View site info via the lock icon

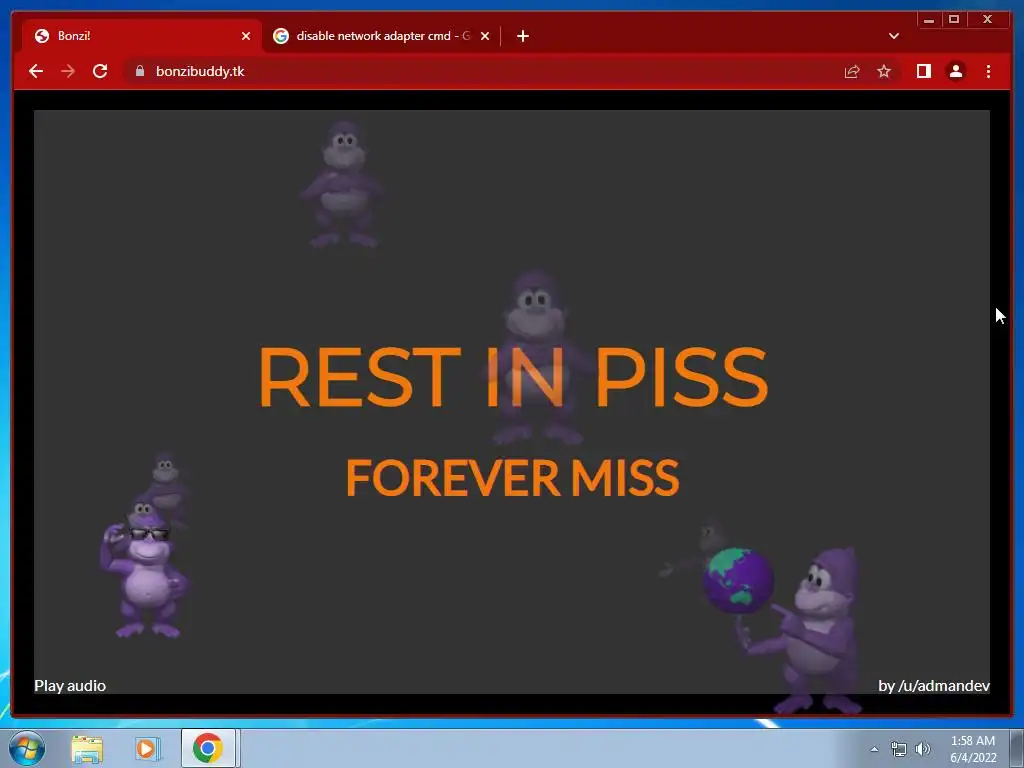pos(140,71)
